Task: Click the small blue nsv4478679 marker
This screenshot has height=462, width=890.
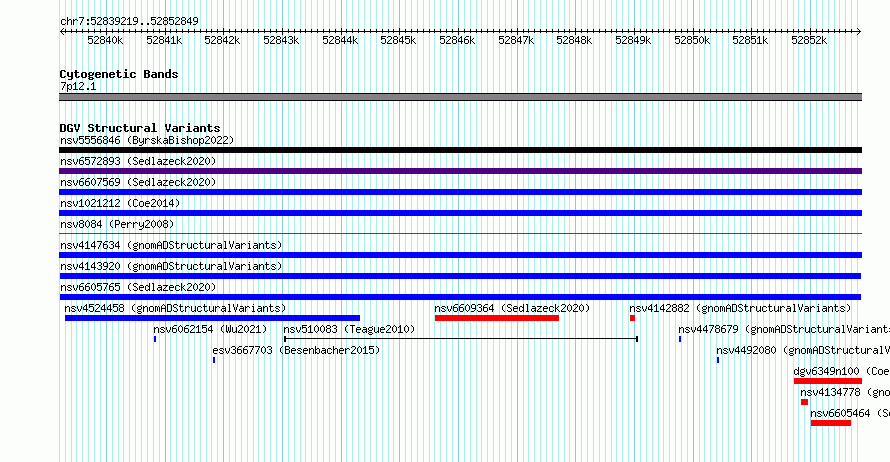Action: [680, 339]
